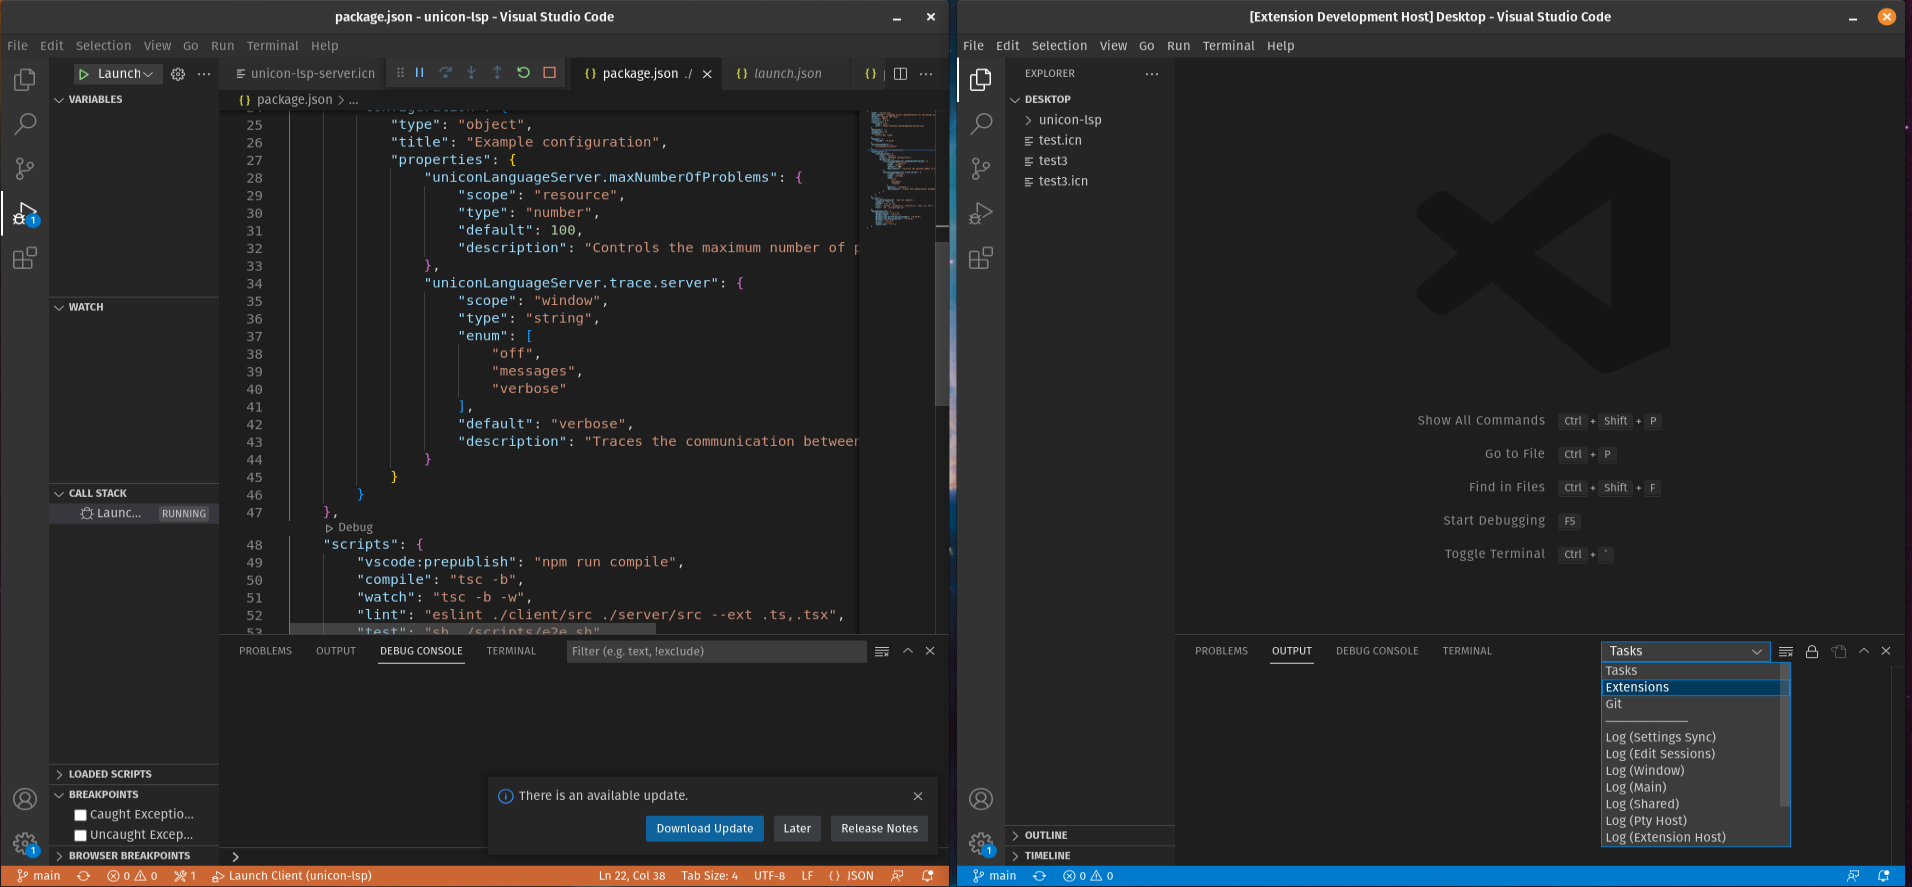The image size is (1912, 887).
Task: Open Search view in unicon-lsp window
Action: click(x=25, y=123)
